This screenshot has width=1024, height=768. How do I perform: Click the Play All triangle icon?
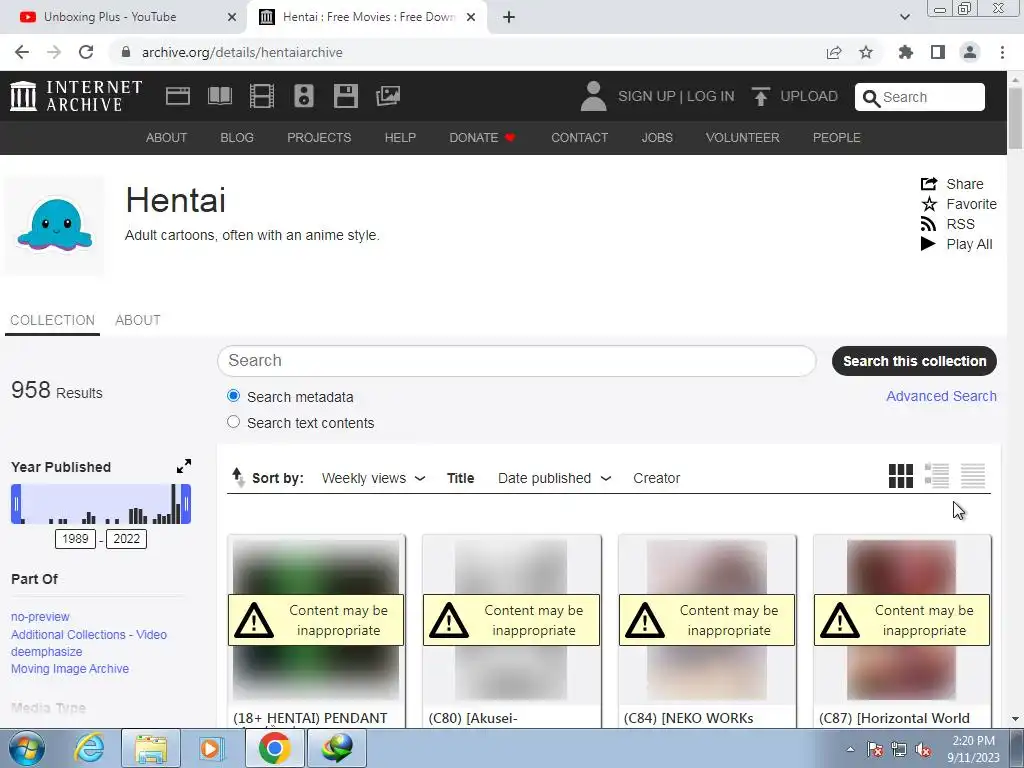pyautogui.click(x=928, y=244)
